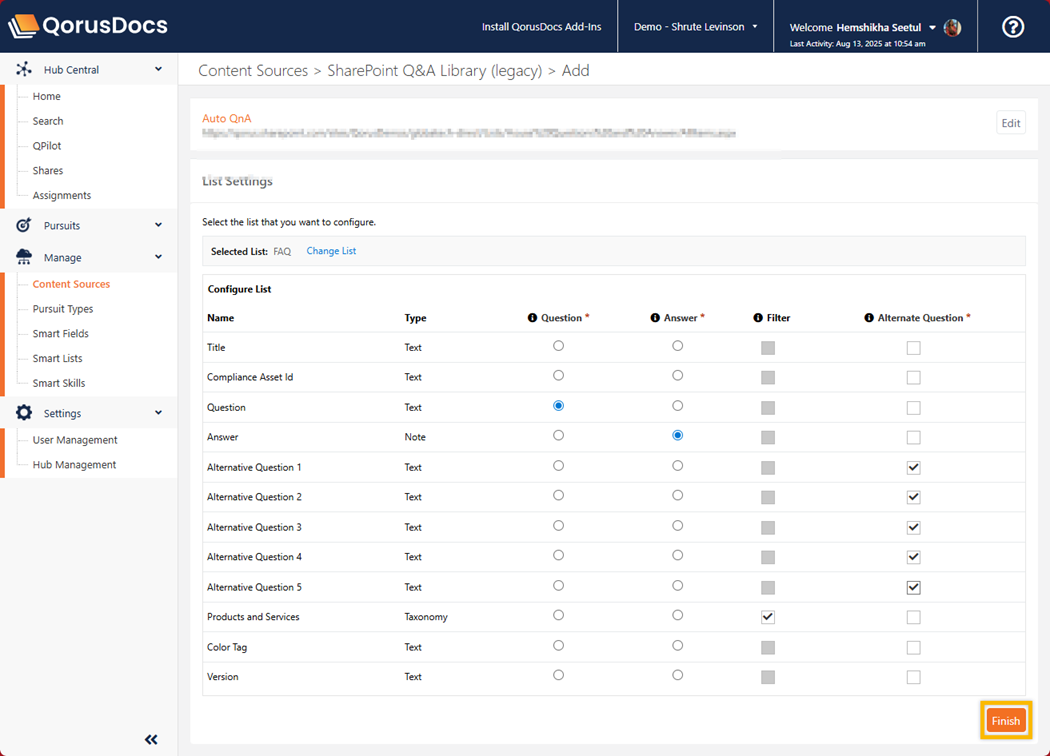Collapse the Hub Central section chevron
1050x756 pixels.
click(x=158, y=70)
